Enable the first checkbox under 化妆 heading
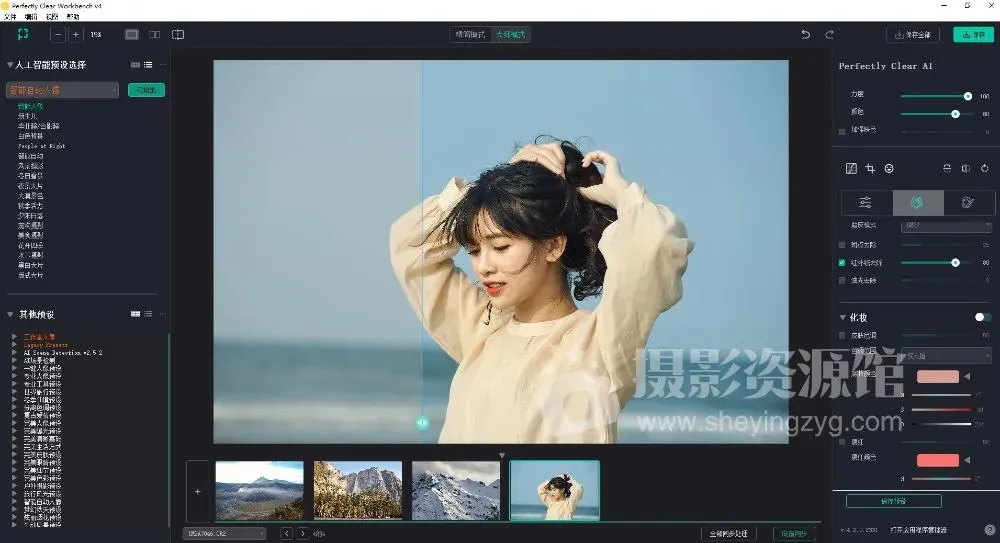1000x543 pixels. coord(842,336)
